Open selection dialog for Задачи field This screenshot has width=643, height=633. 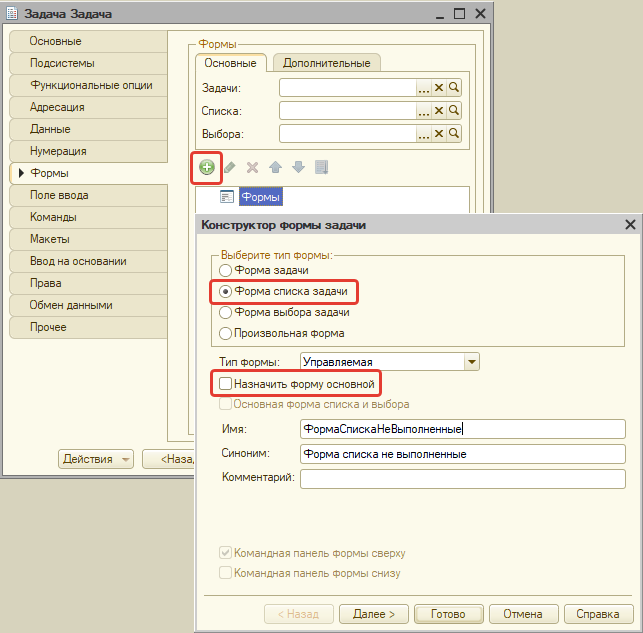point(424,87)
